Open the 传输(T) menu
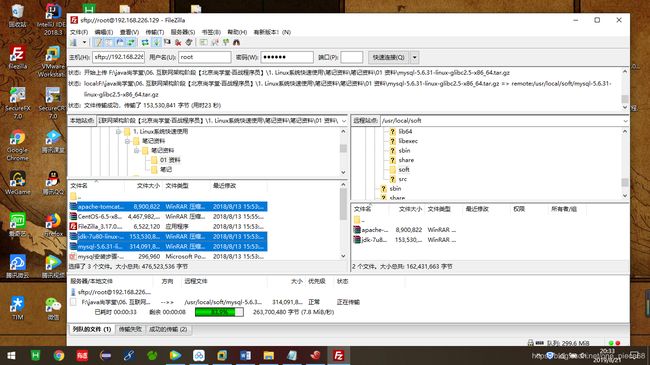This screenshot has height=365, width=650. click(155, 32)
